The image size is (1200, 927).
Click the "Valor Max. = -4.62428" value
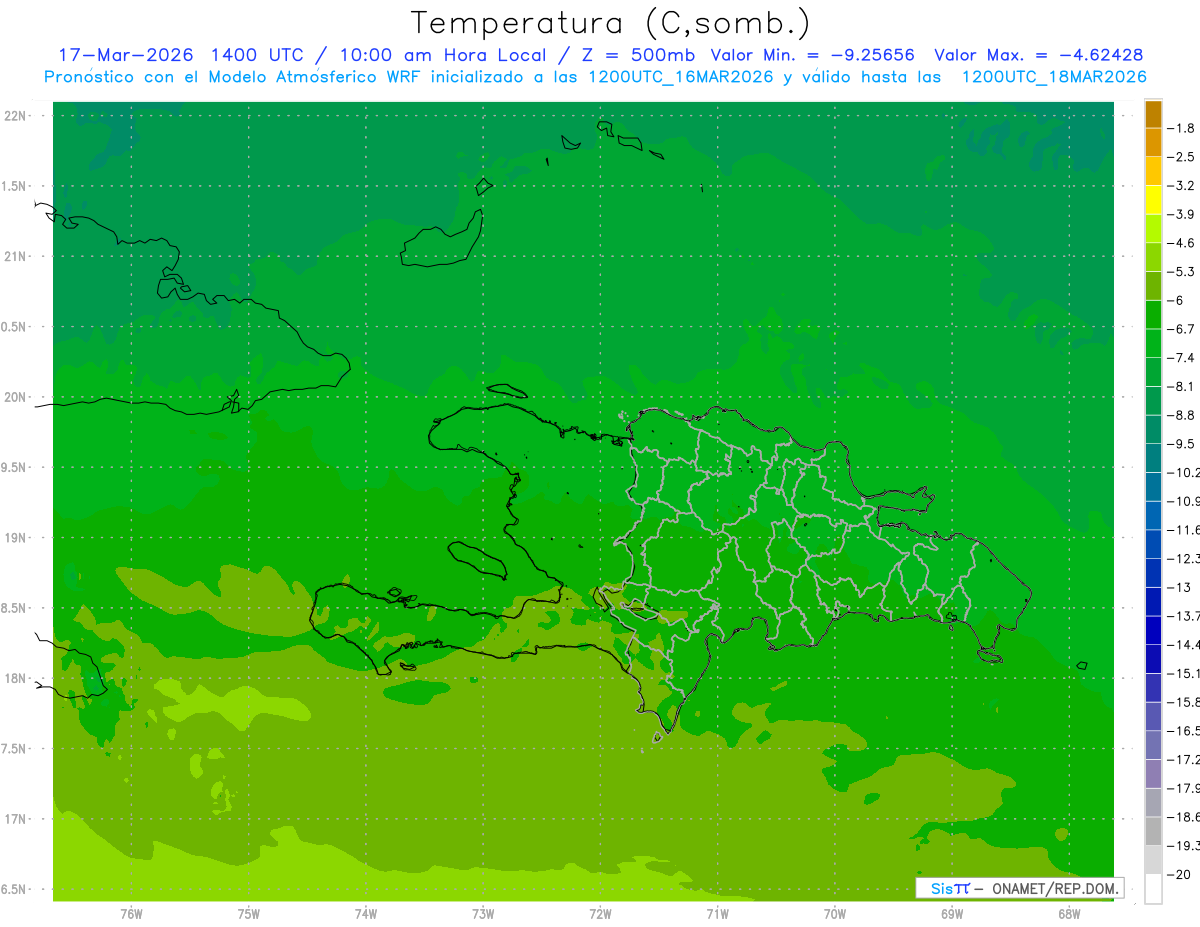tap(1039, 55)
